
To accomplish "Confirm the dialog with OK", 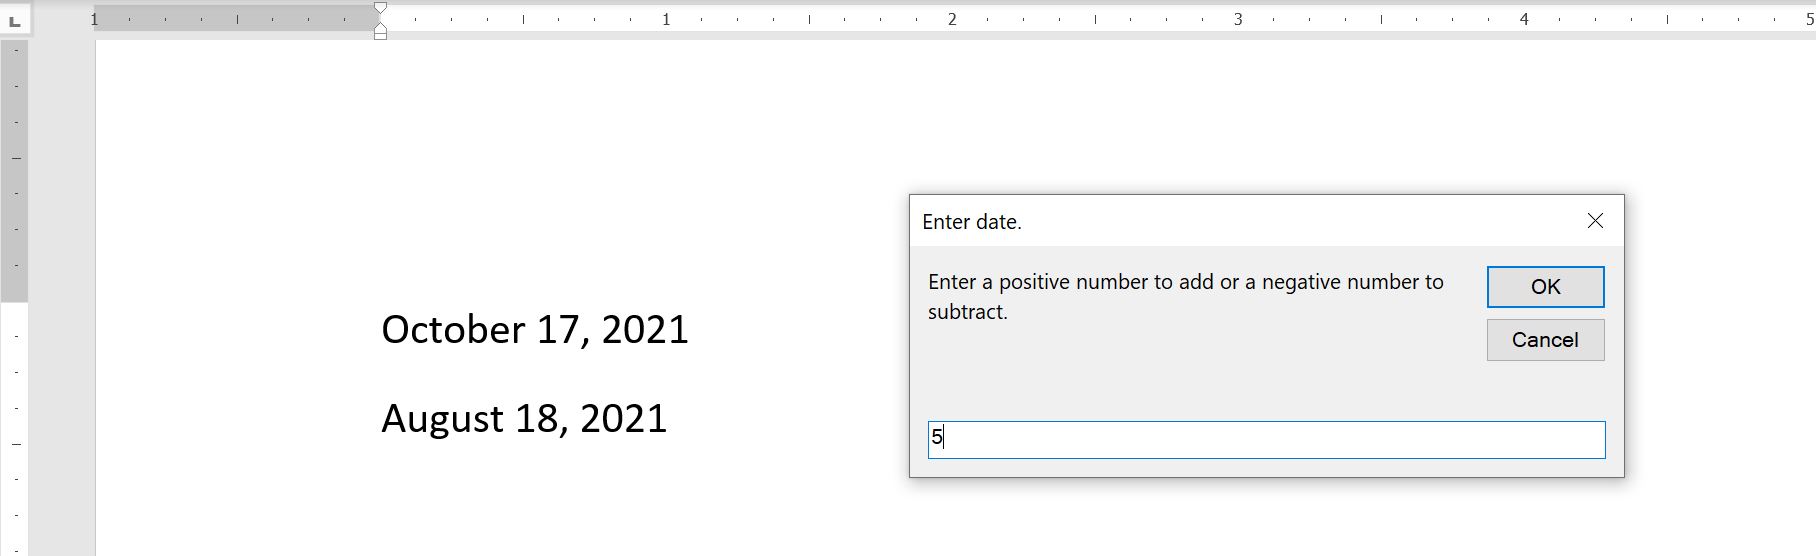I will [x=1545, y=287].
